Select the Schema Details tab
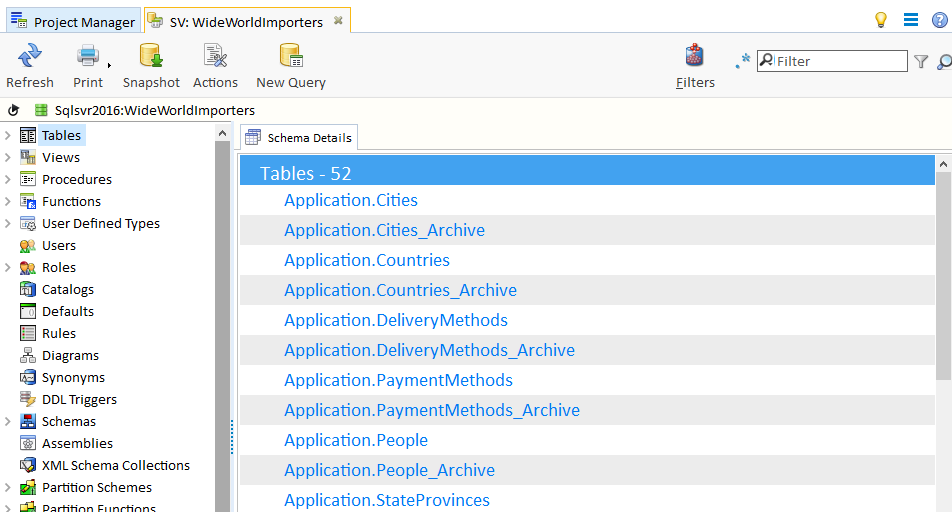Screen dimensions: 952x512 click(298, 138)
